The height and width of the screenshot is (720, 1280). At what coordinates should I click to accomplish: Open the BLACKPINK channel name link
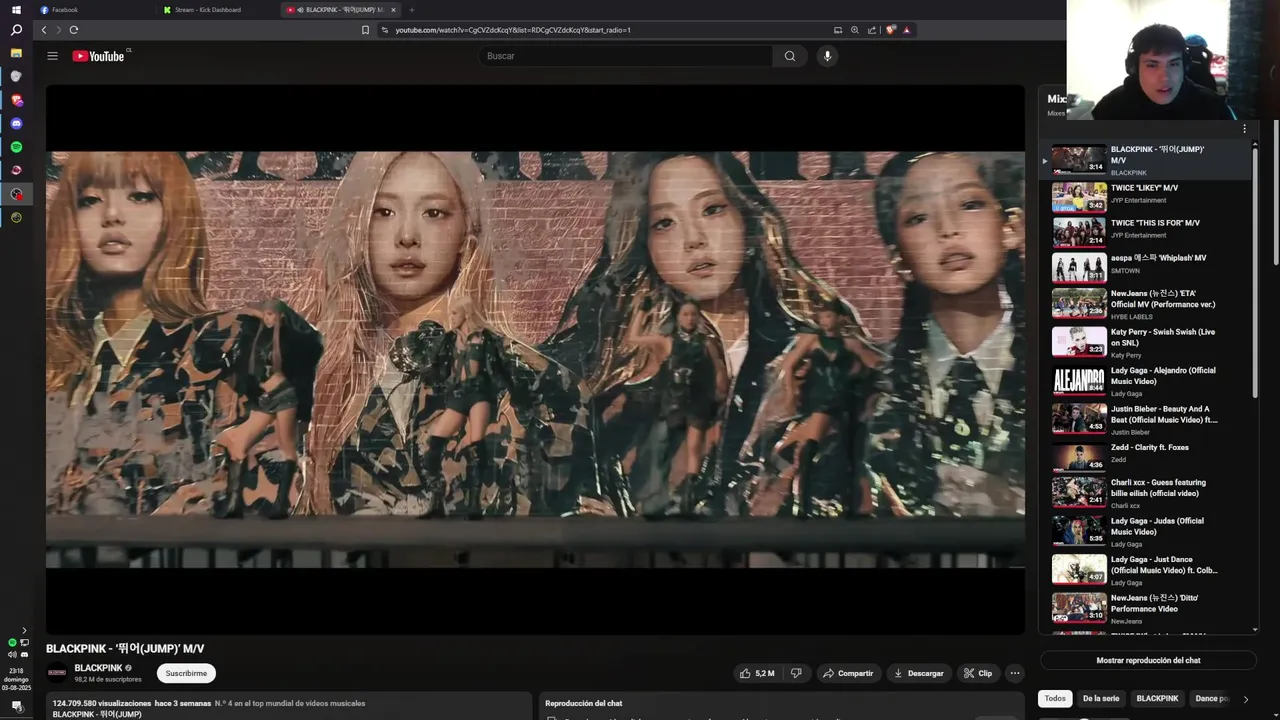98,668
